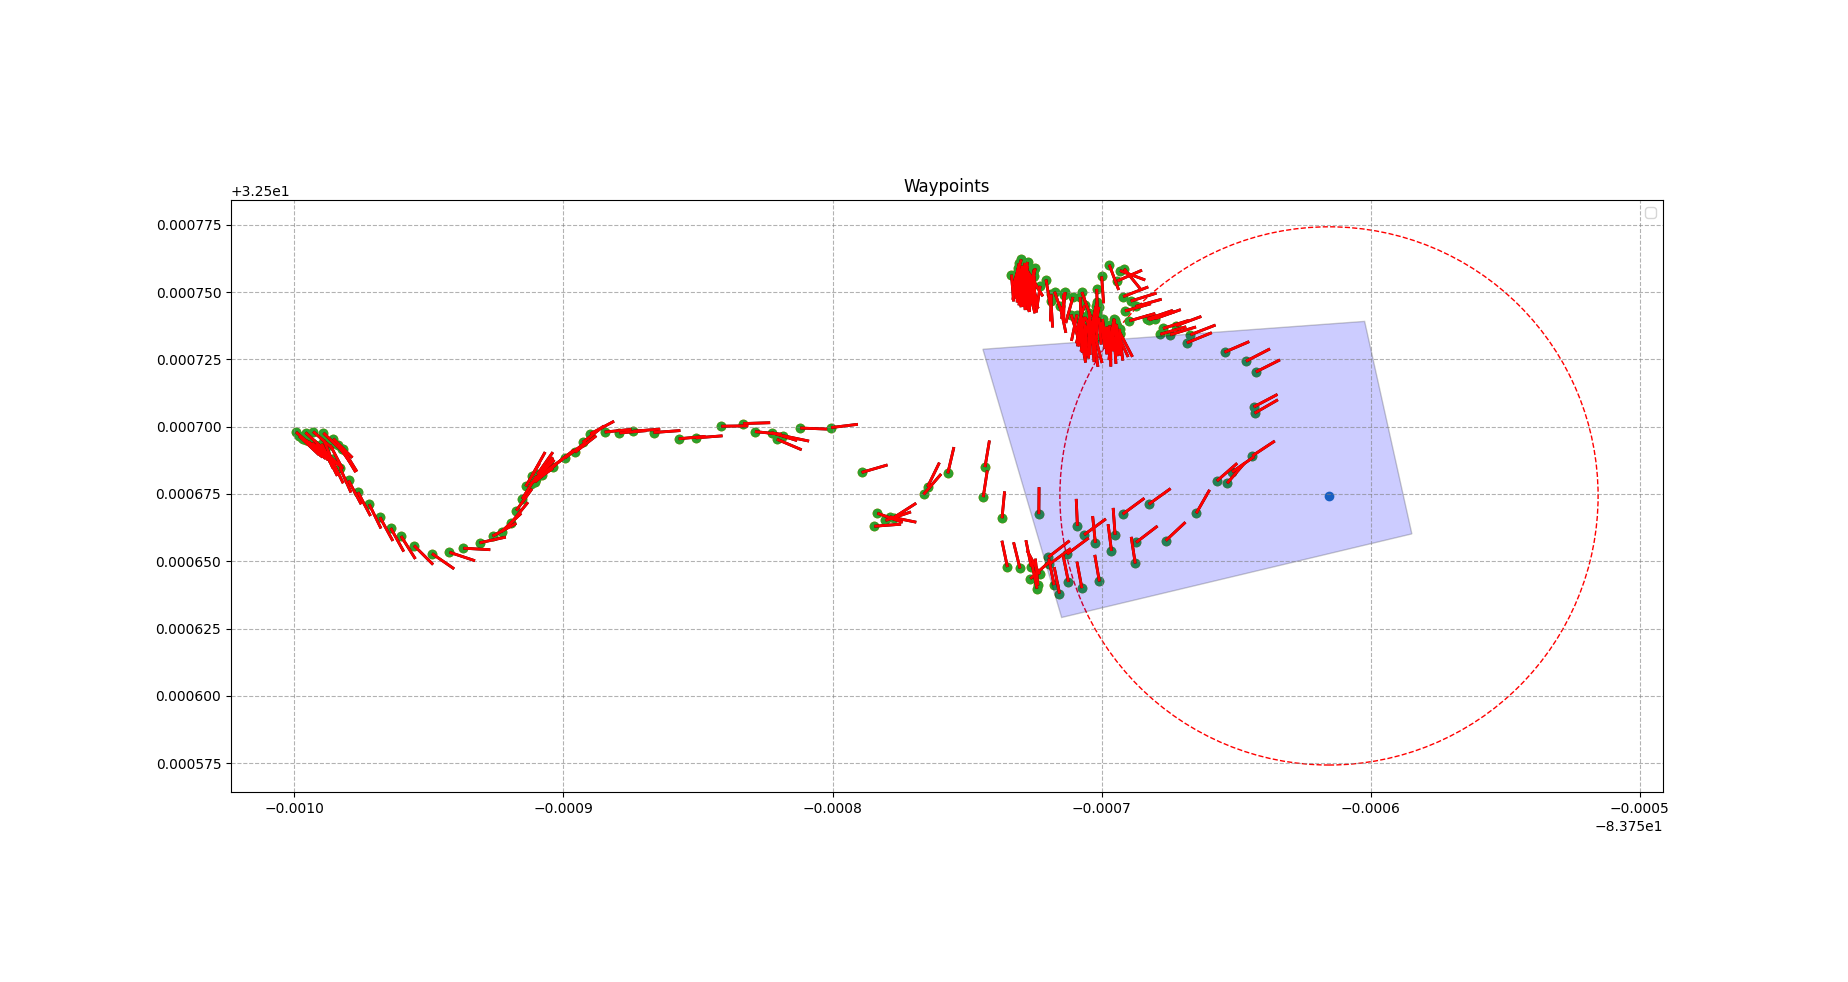Click the y-axis tick label 0.000625
1848x982 pixels.
pyautogui.click(x=189, y=630)
